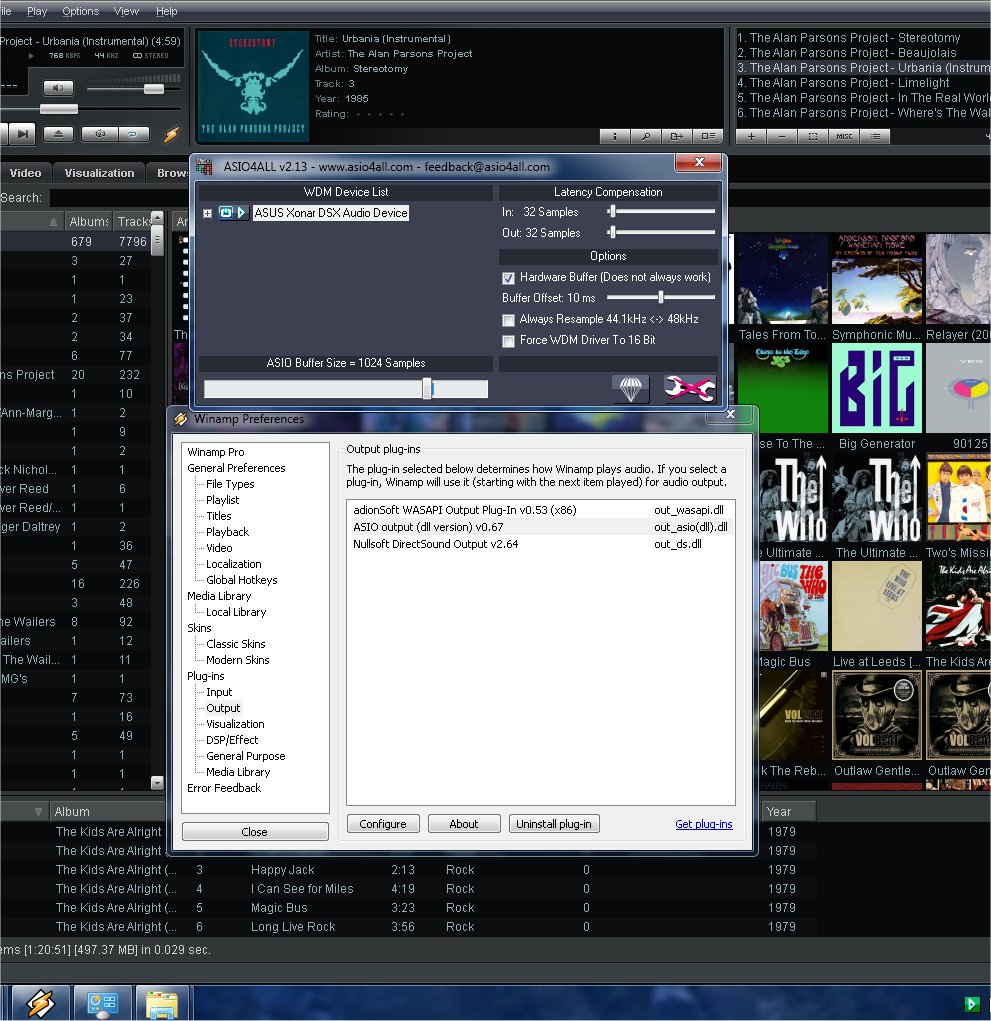Select adionSoft WASAPI Output Plug-In row

pos(540,510)
